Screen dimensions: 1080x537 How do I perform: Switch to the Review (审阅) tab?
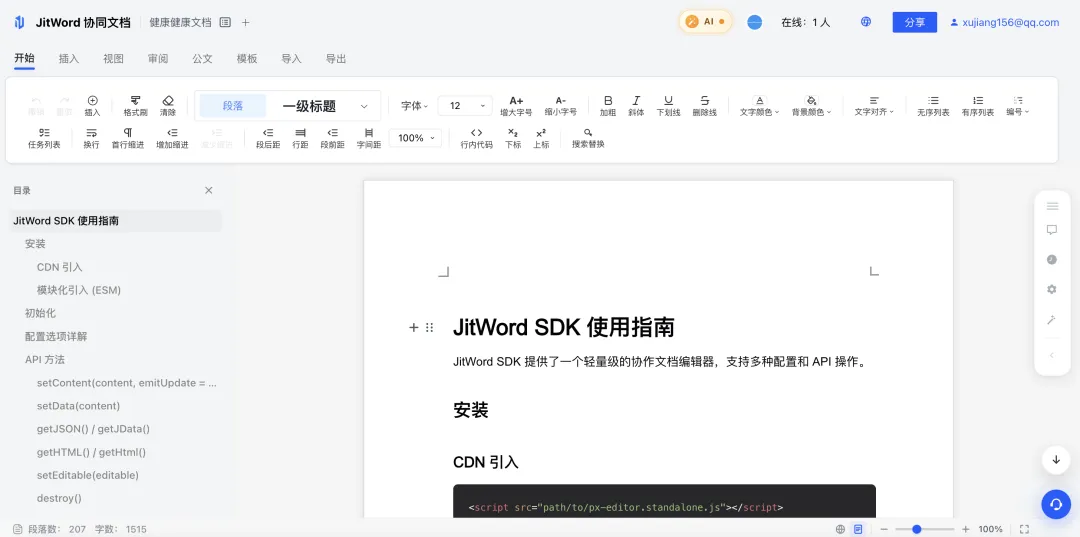(158, 59)
